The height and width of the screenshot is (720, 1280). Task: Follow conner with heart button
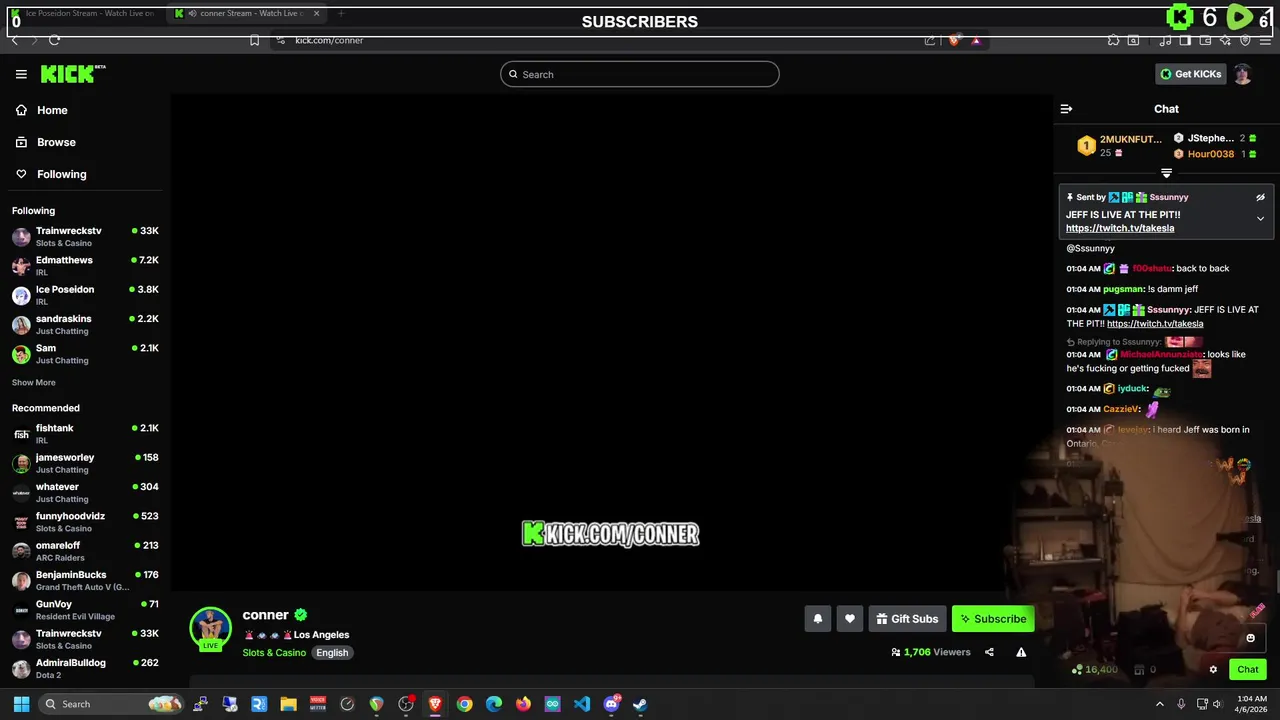pyautogui.click(x=850, y=619)
